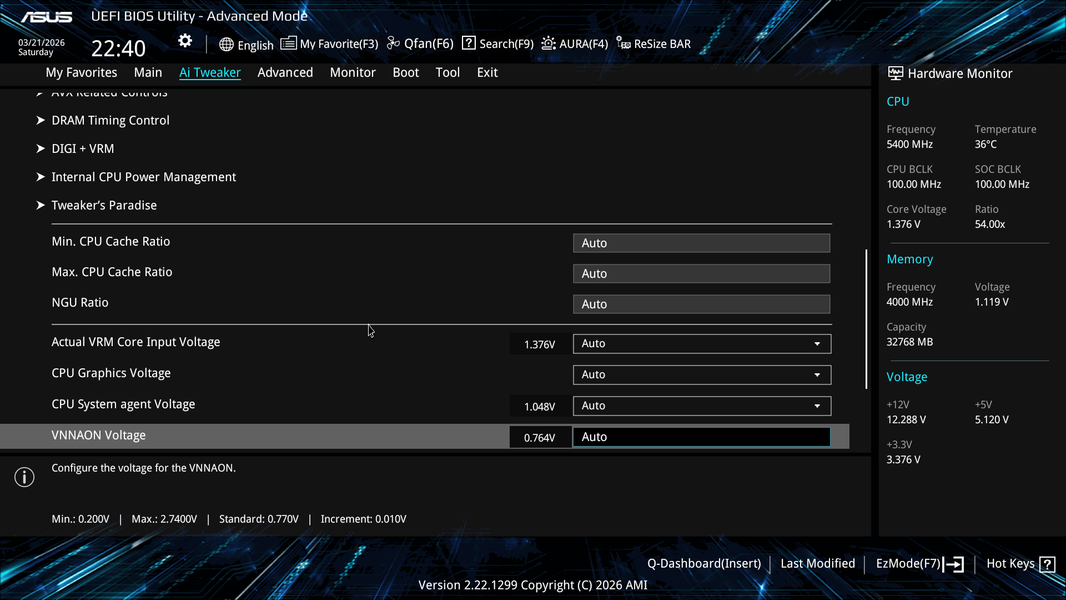
Task: Switch to My Favorites tab
Action: (81, 72)
